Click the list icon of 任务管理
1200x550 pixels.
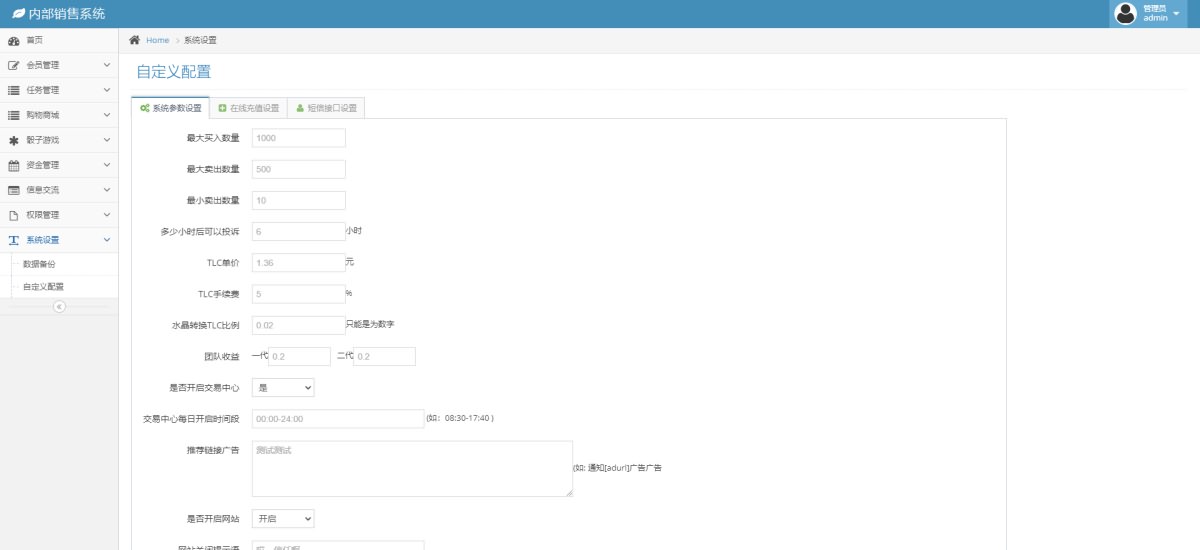pyautogui.click(x=14, y=91)
